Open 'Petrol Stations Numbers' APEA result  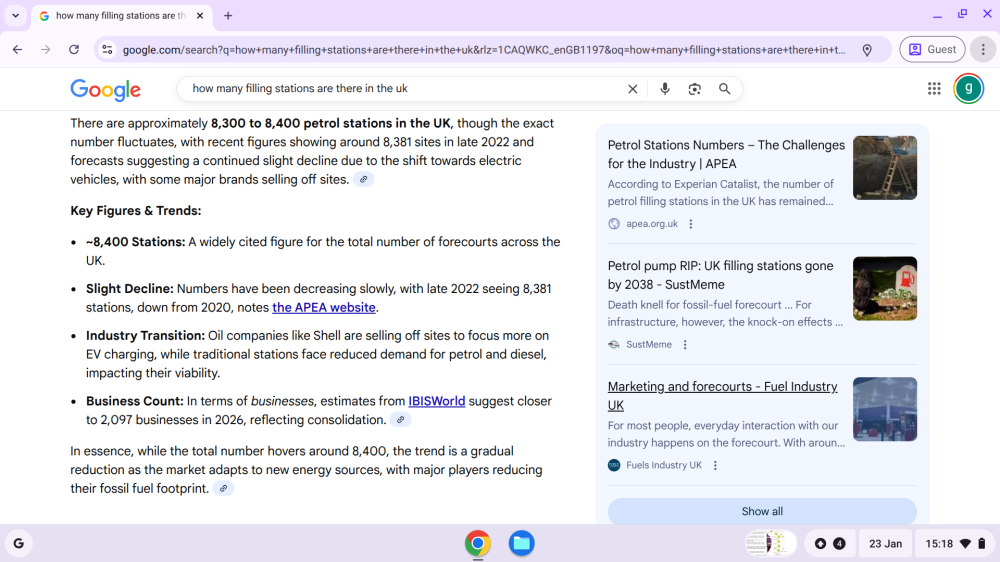(726, 154)
